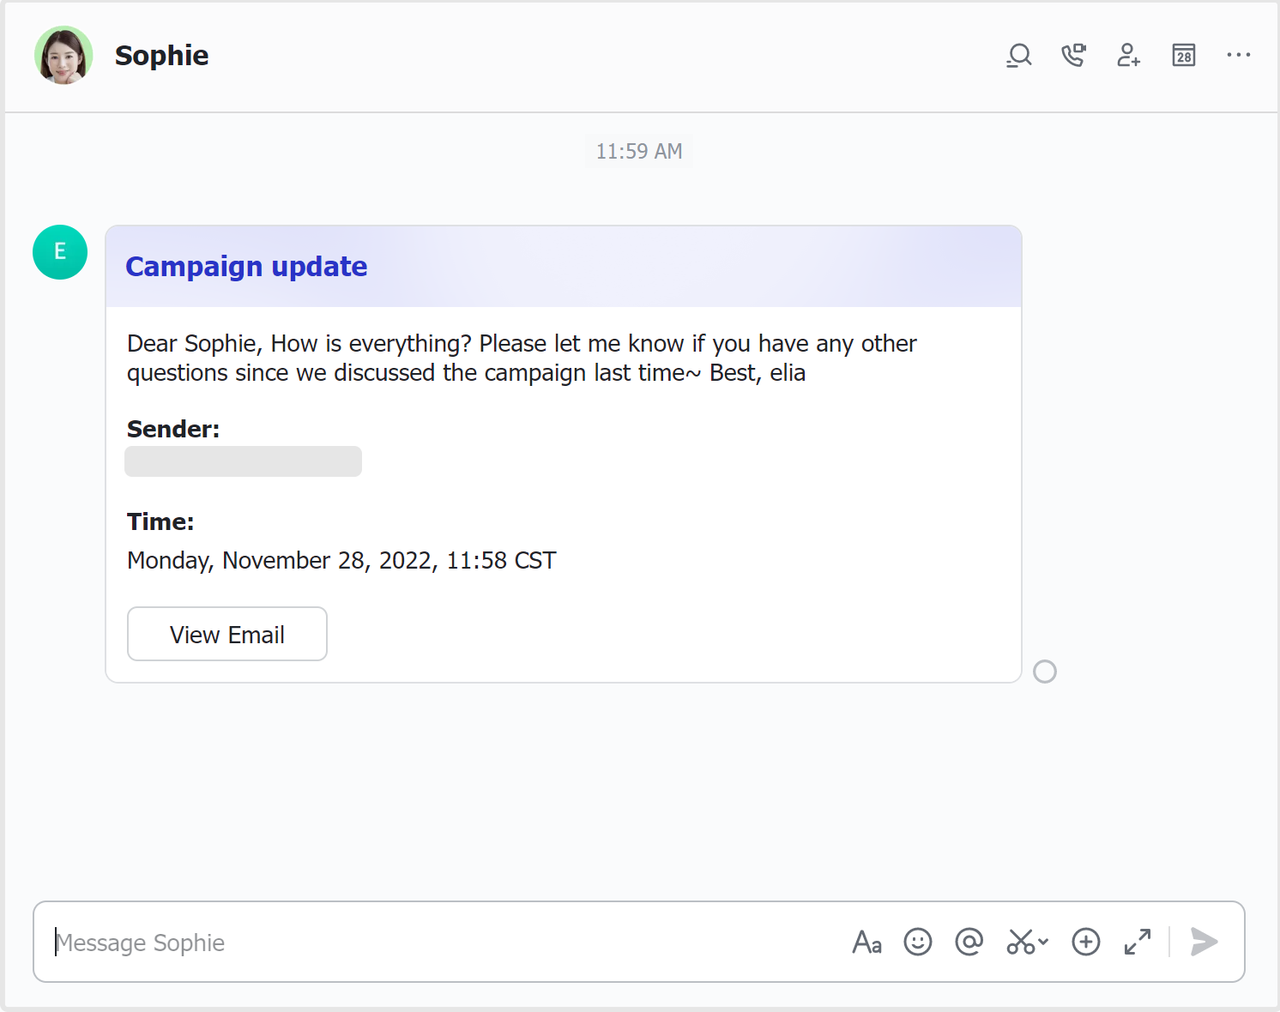The image size is (1280, 1012).
Task: Add a member to this chat
Action: pos(1129,56)
